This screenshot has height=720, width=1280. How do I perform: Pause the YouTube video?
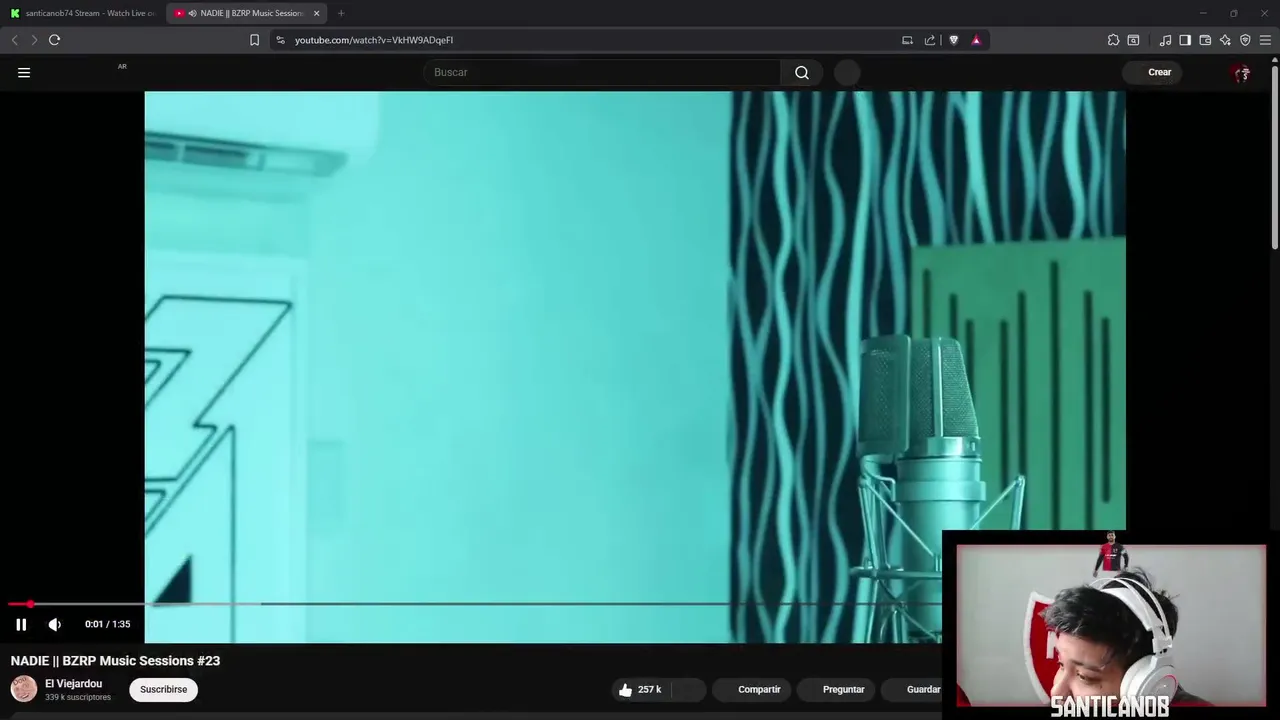(21, 624)
